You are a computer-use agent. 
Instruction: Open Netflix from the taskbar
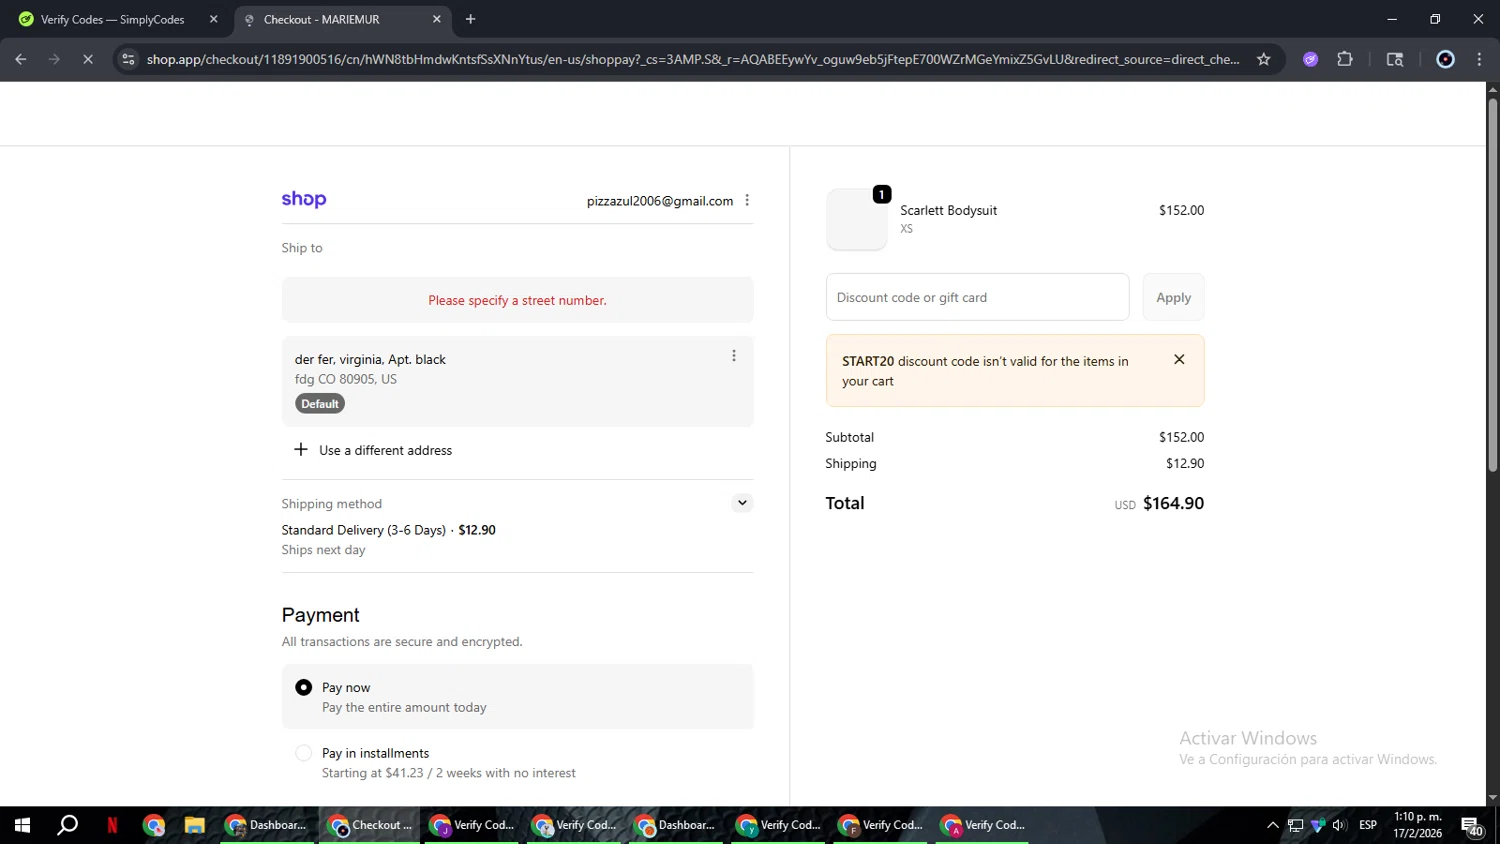pyautogui.click(x=112, y=825)
